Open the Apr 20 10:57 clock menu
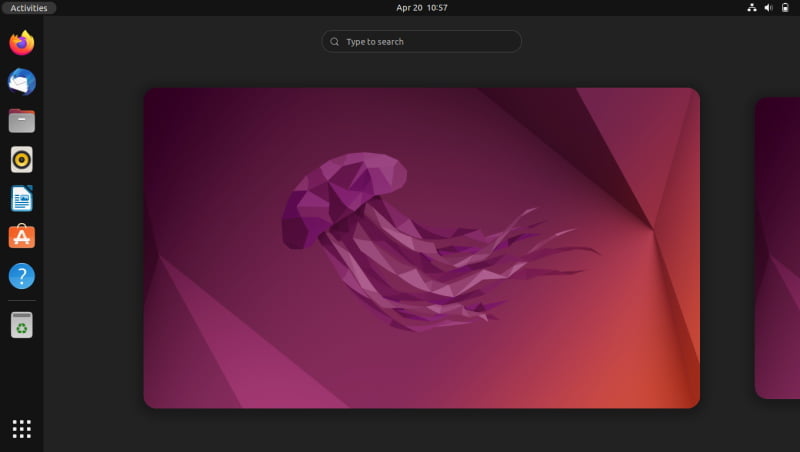The width and height of the screenshot is (800, 452). click(x=421, y=8)
